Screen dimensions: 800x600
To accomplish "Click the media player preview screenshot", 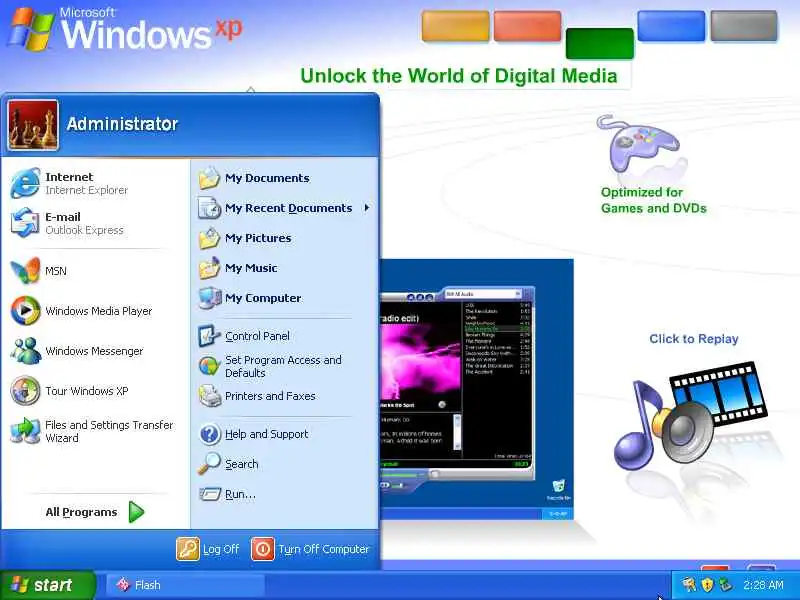I will [x=477, y=389].
